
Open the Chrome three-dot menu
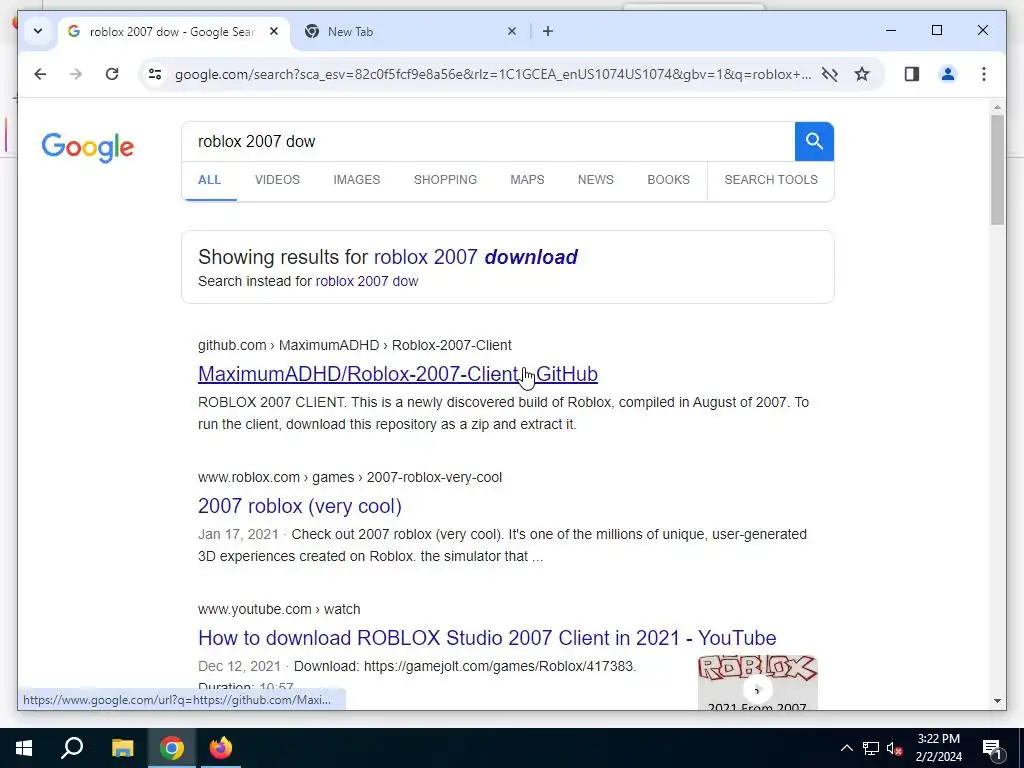[984, 74]
